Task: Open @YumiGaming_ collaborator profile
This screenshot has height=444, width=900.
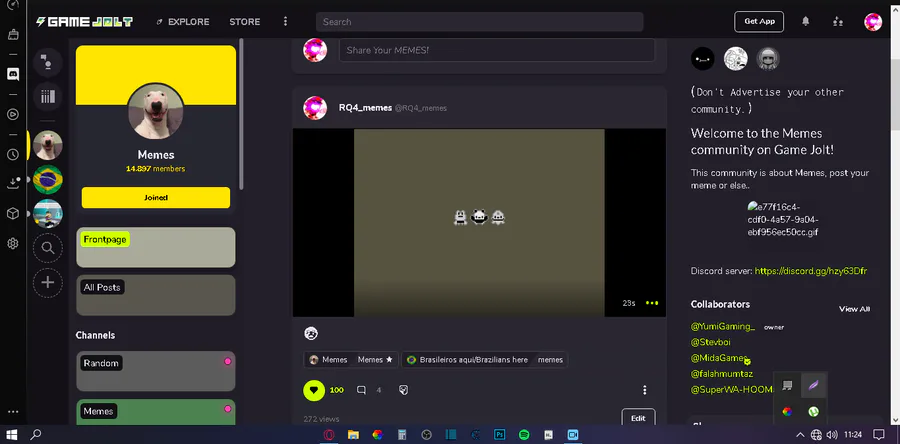Action: click(723, 326)
